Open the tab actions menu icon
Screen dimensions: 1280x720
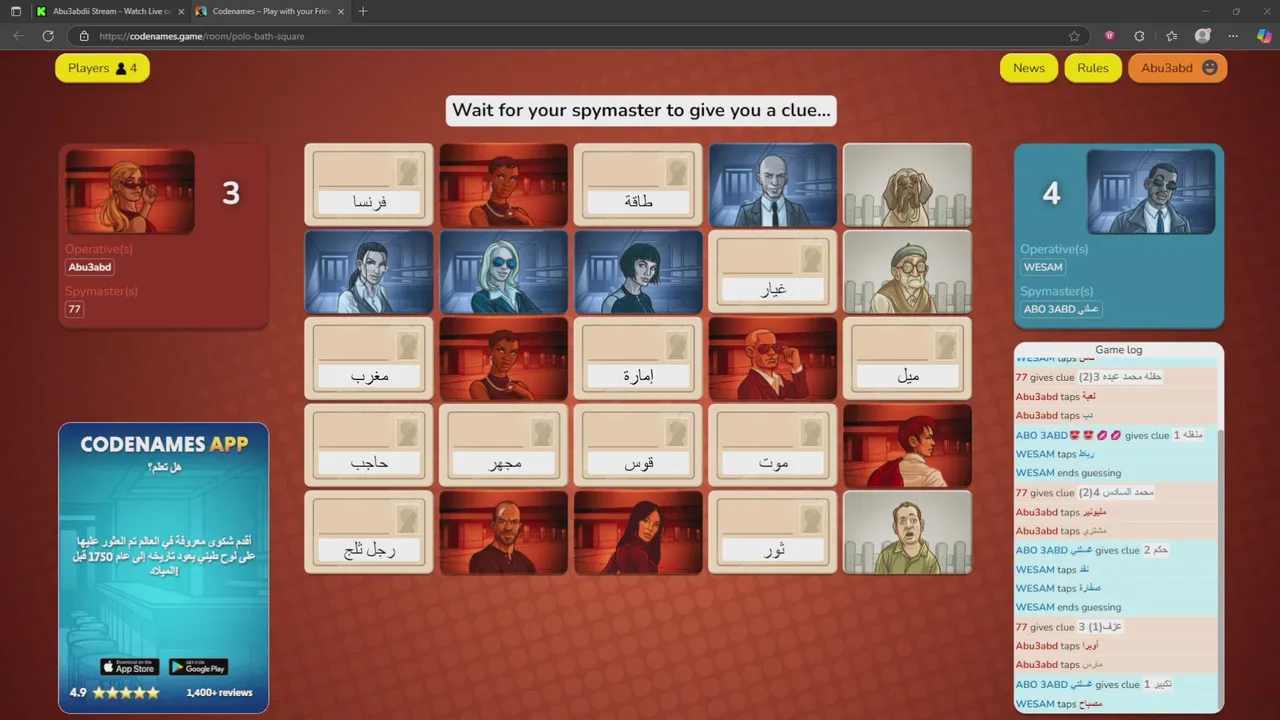(x=15, y=11)
